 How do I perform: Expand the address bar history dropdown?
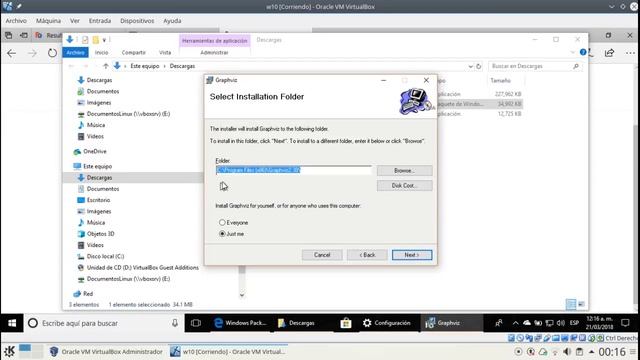470,66
